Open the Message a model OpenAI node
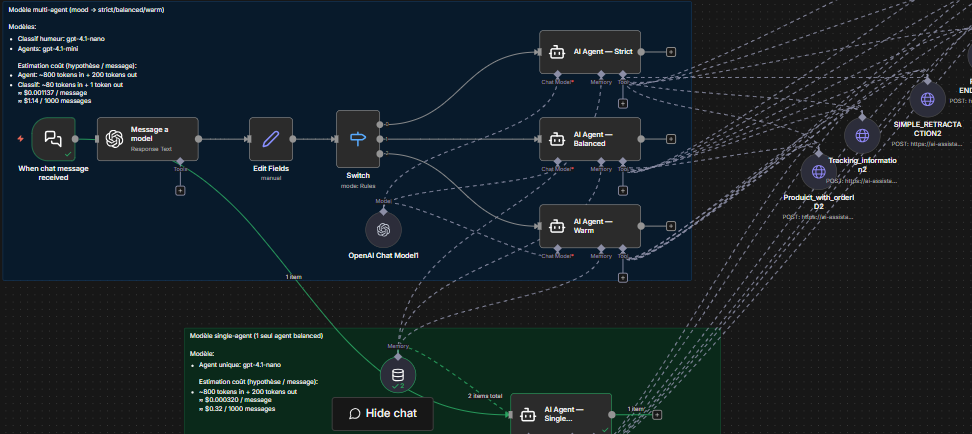Viewport: 972px width, 434px height. (x=148, y=139)
